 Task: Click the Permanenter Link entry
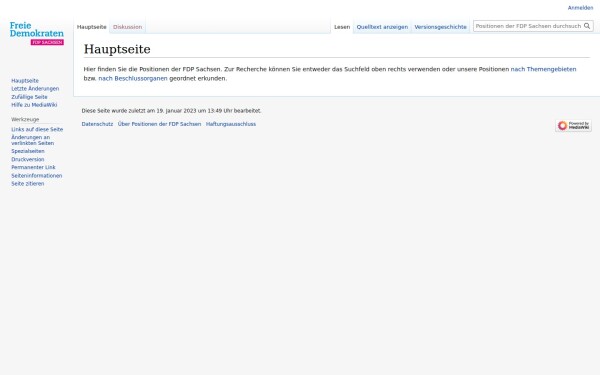(x=33, y=167)
